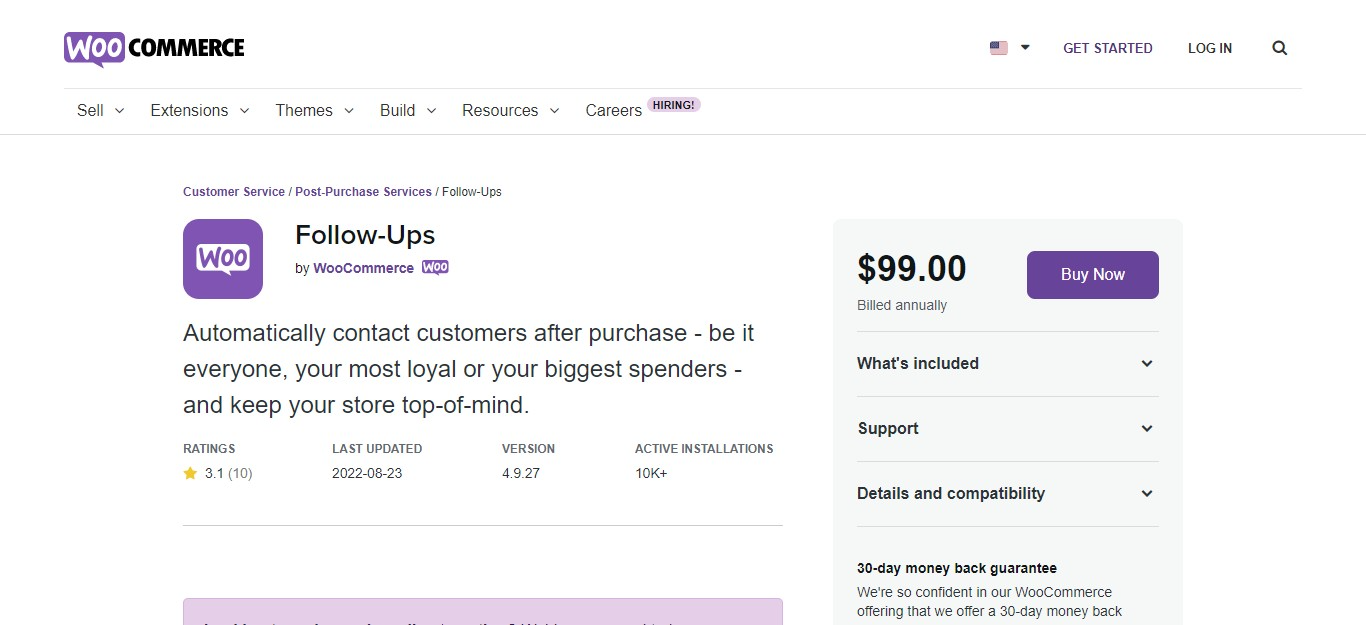
Task: Open the Sell dropdown menu
Action: tap(100, 111)
